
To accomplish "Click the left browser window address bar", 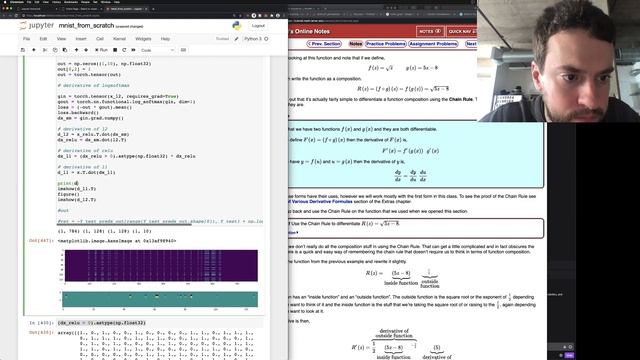I will pos(127,16).
